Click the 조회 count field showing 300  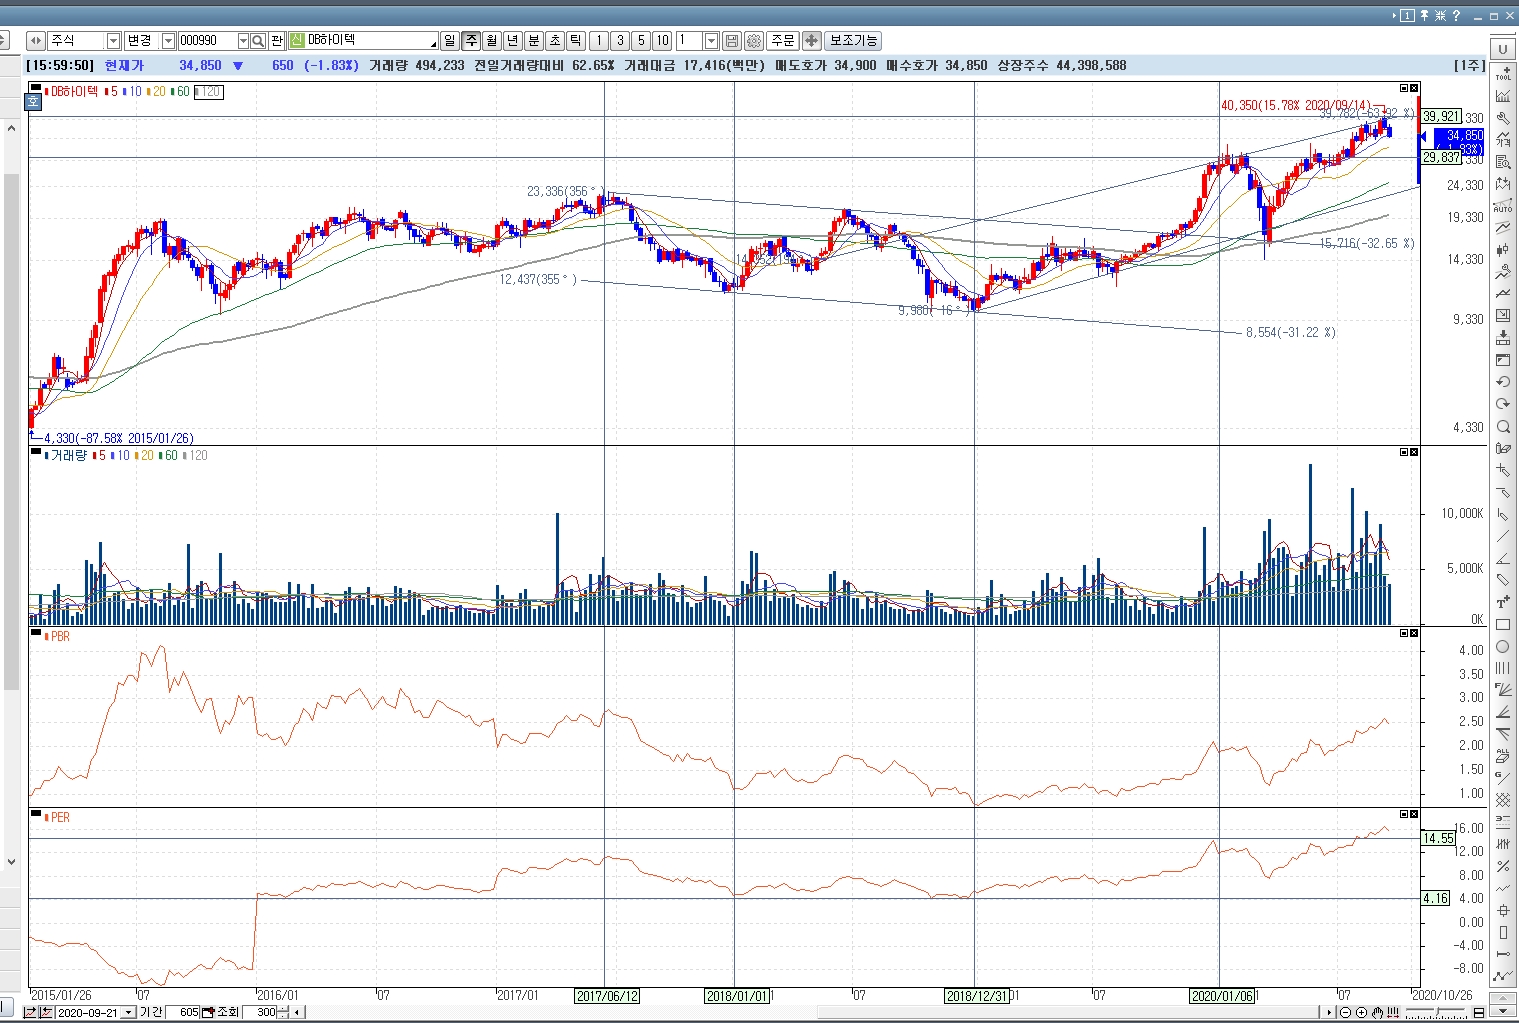tap(261, 1013)
